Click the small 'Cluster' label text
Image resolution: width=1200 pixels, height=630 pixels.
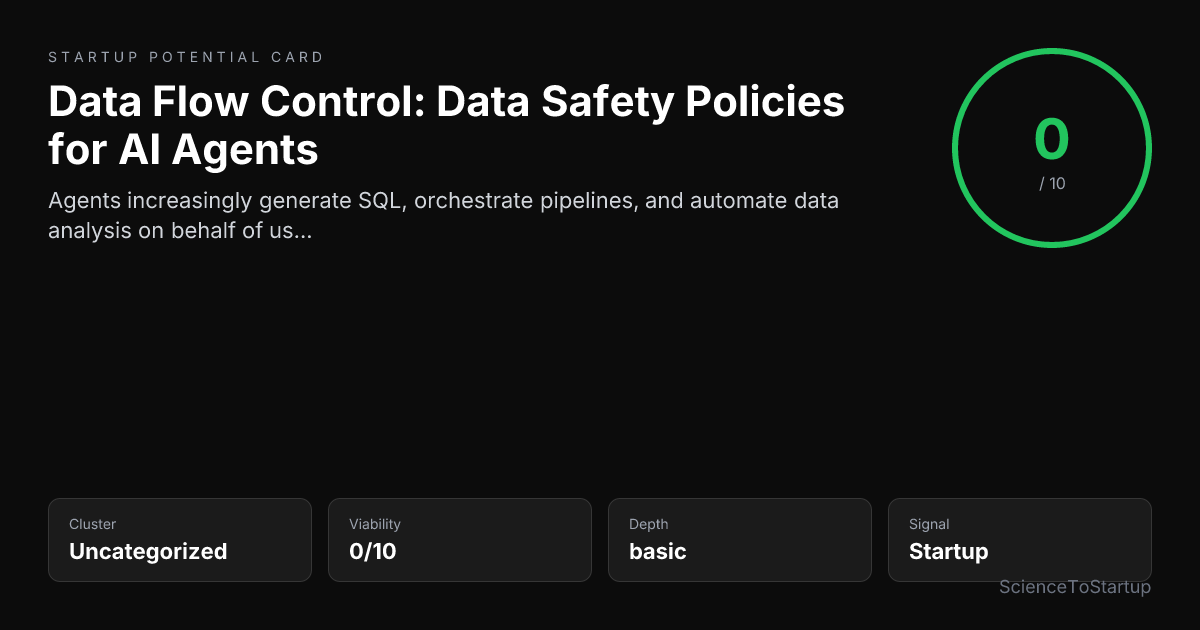coord(92,524)
